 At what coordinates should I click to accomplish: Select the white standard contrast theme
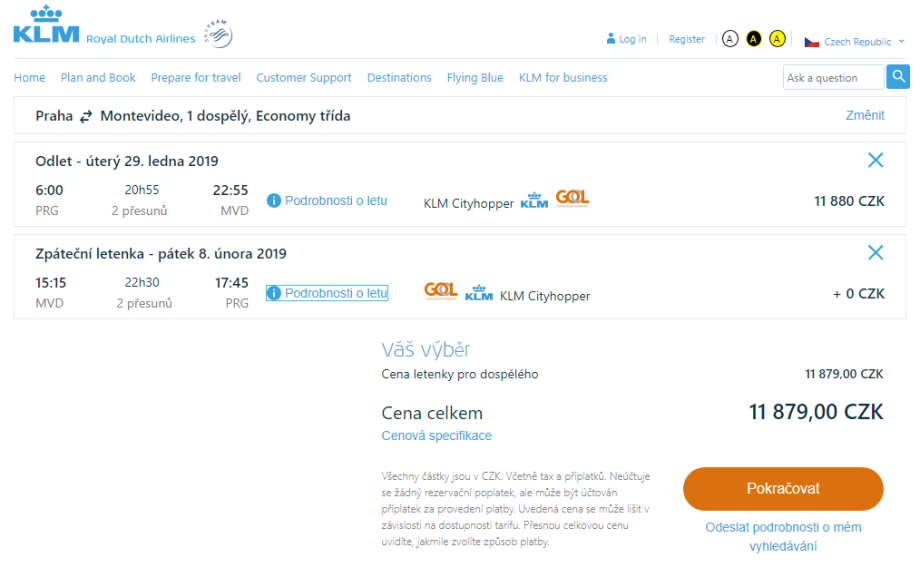(x=730, y=39)
